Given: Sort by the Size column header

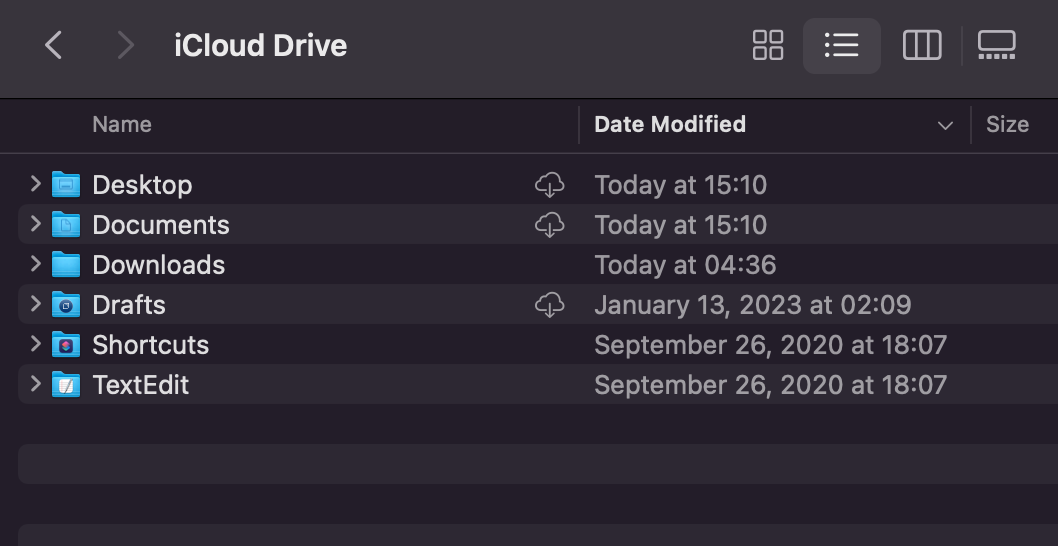Looking at the screenshot, I should pyautogui.click(x=1006, y=125).
